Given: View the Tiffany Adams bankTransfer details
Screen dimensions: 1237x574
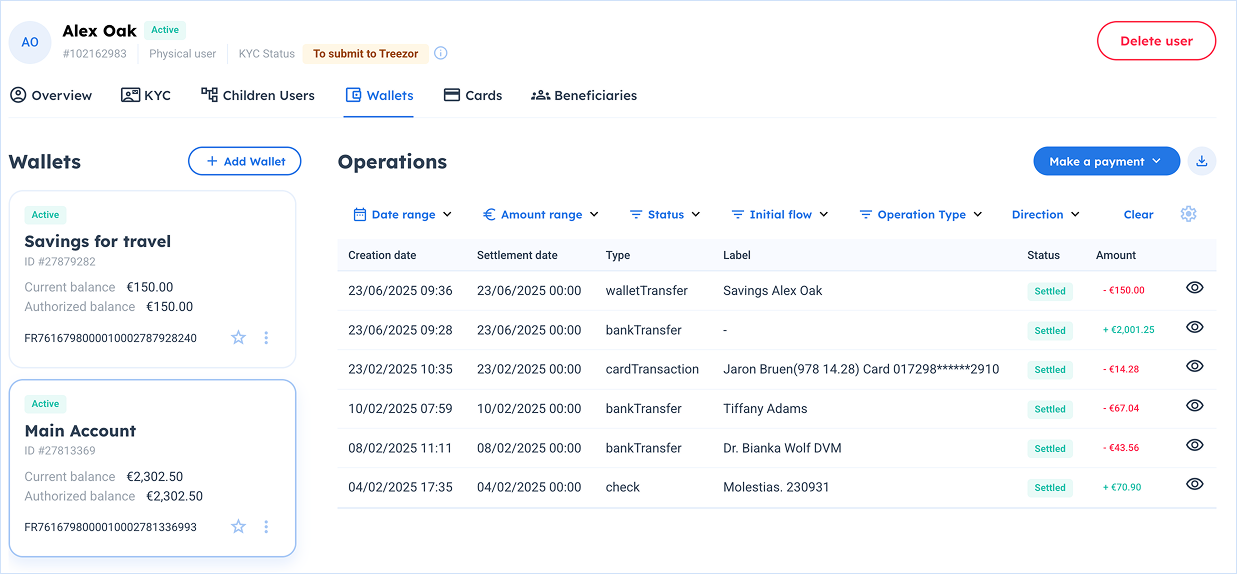Looking at the screenshot, I should coord(1194,406).
